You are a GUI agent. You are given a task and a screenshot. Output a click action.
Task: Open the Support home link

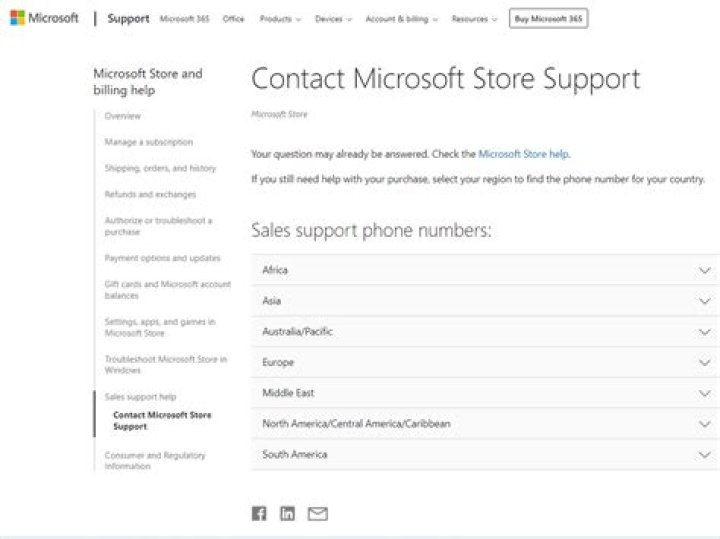pyautogui.click(x=128, y=19)
